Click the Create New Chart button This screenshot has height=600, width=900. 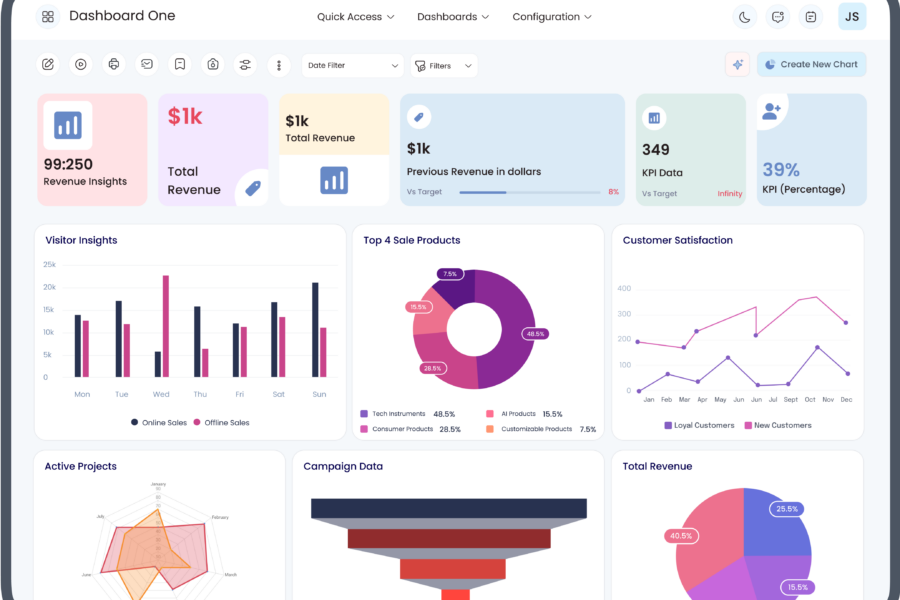tap(811, 65)
